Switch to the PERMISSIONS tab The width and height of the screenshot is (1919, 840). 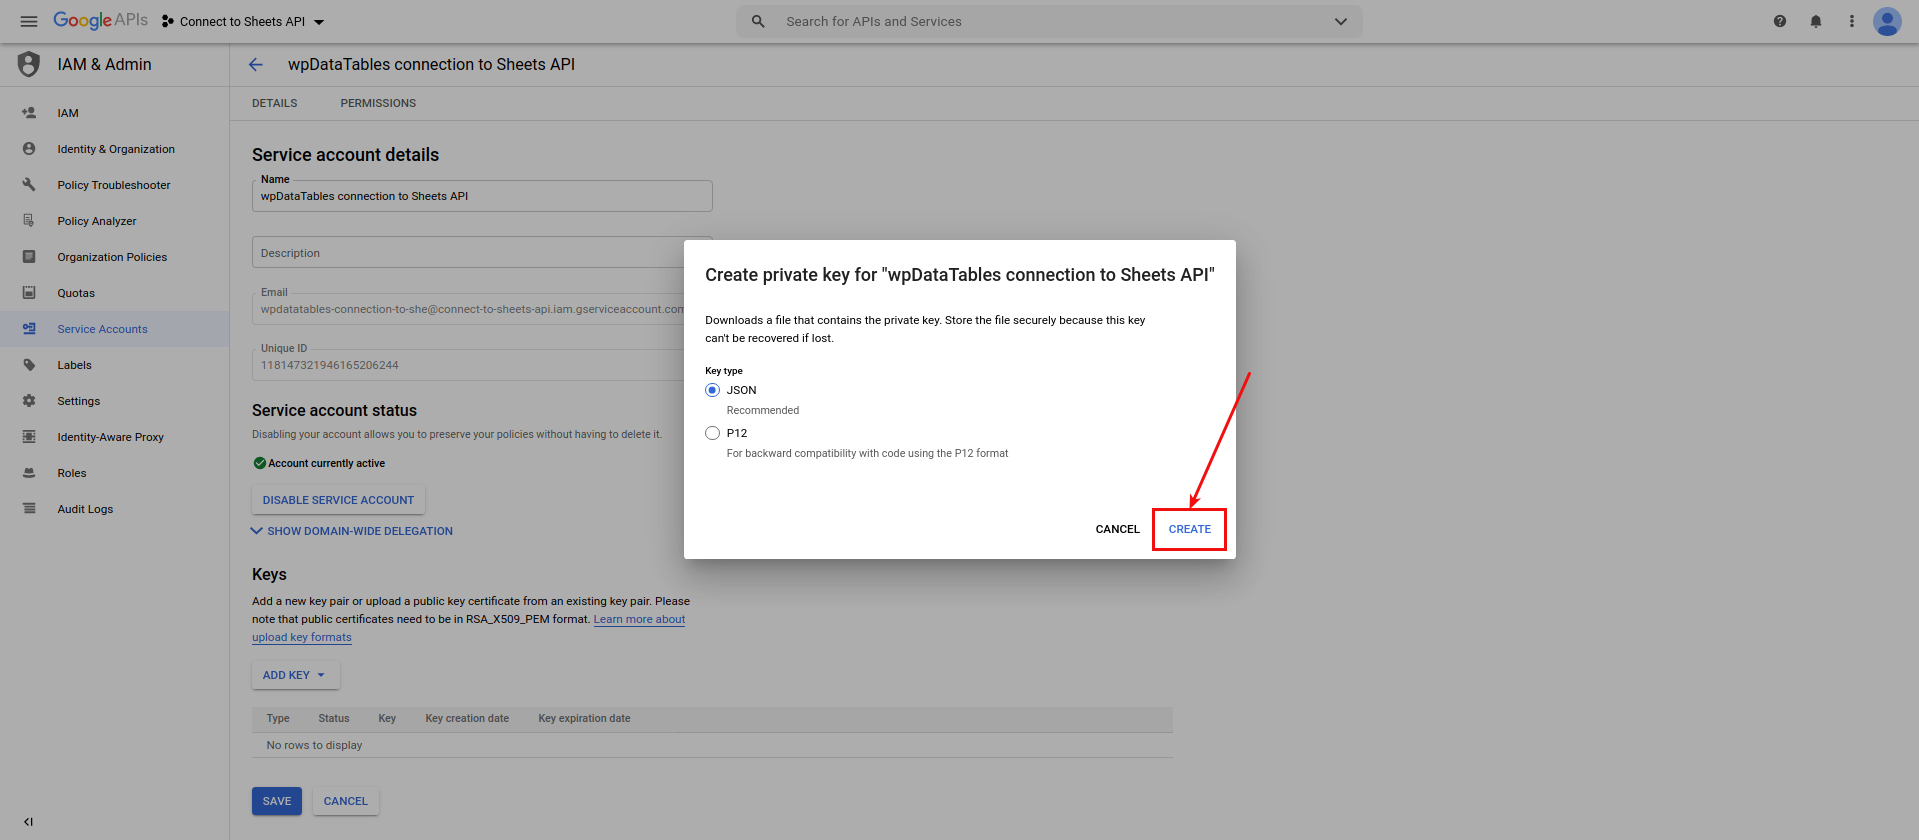tap(378, 103)
